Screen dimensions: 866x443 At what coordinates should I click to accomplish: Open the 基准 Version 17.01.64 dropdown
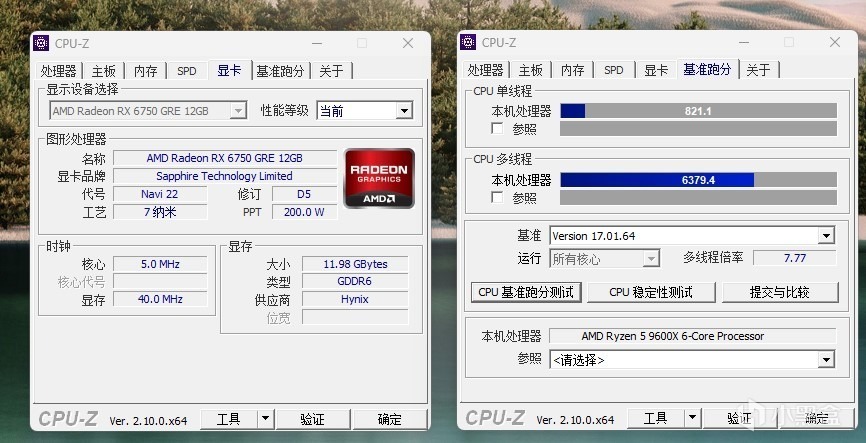point(691,236)
